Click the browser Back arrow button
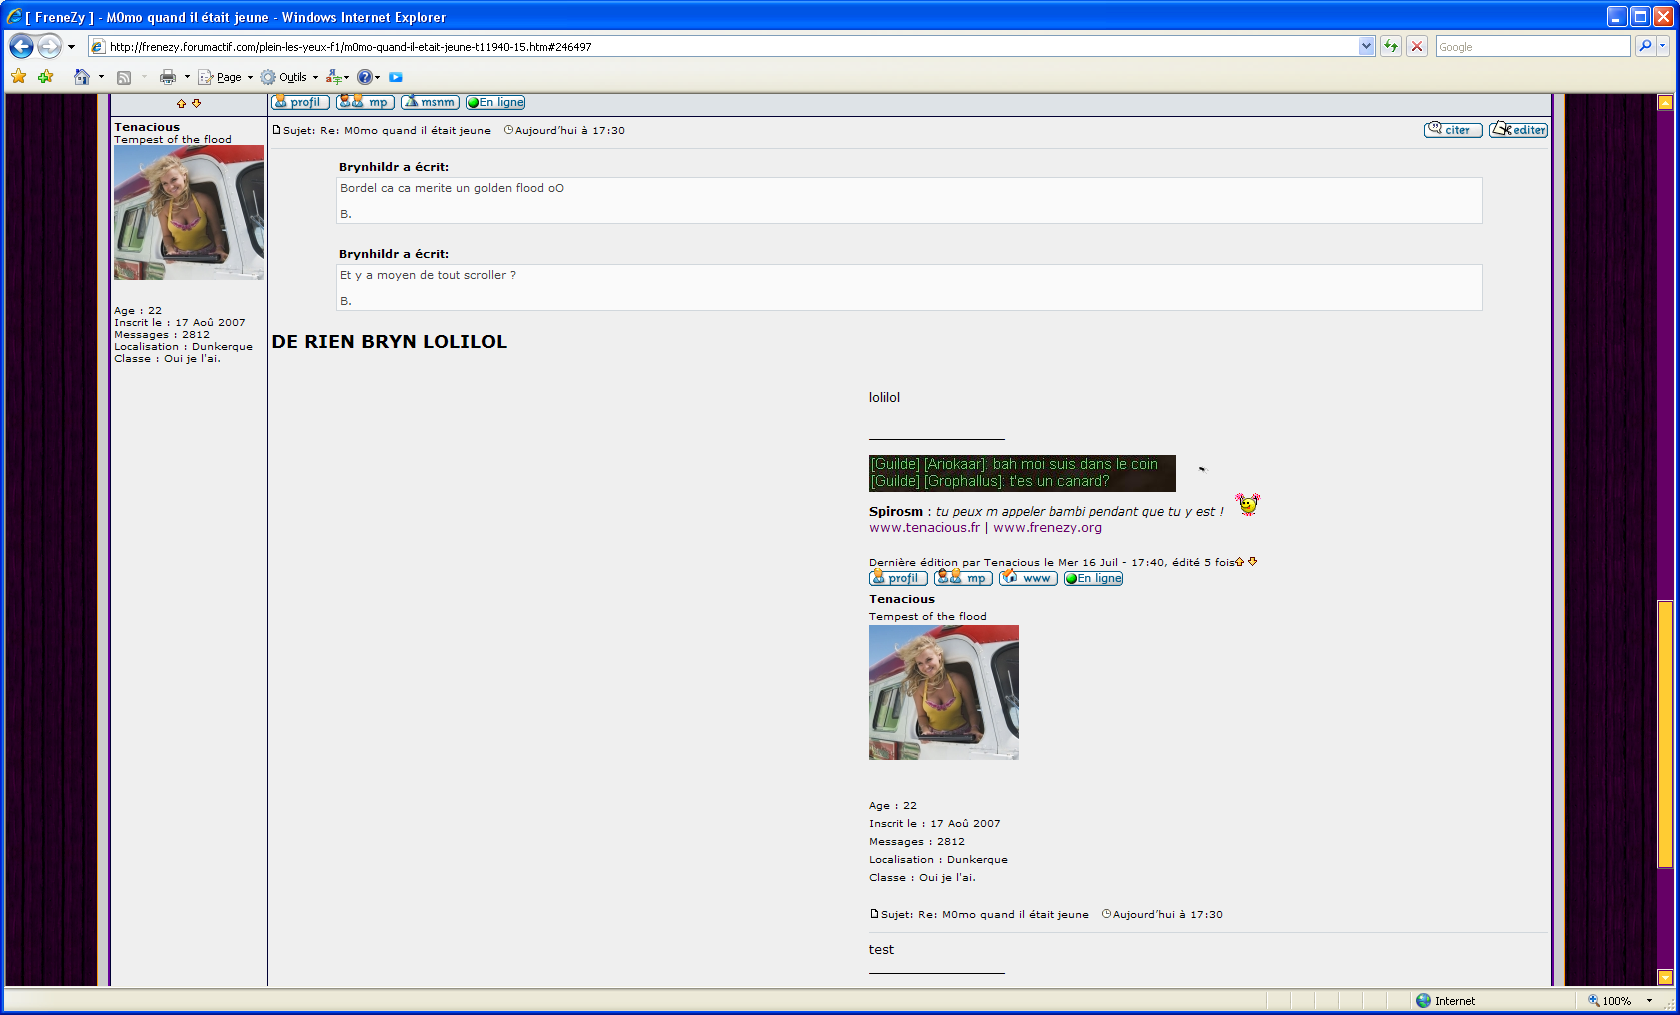Viewport: 1680px width, 1015px height. coord(21,46)
